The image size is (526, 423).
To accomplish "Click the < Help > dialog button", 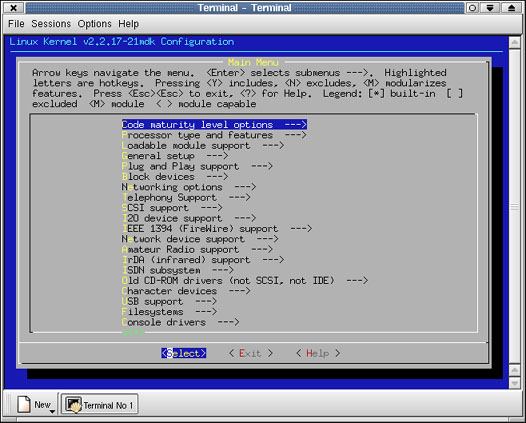I will pyautogui.click(x=318, y=353).
